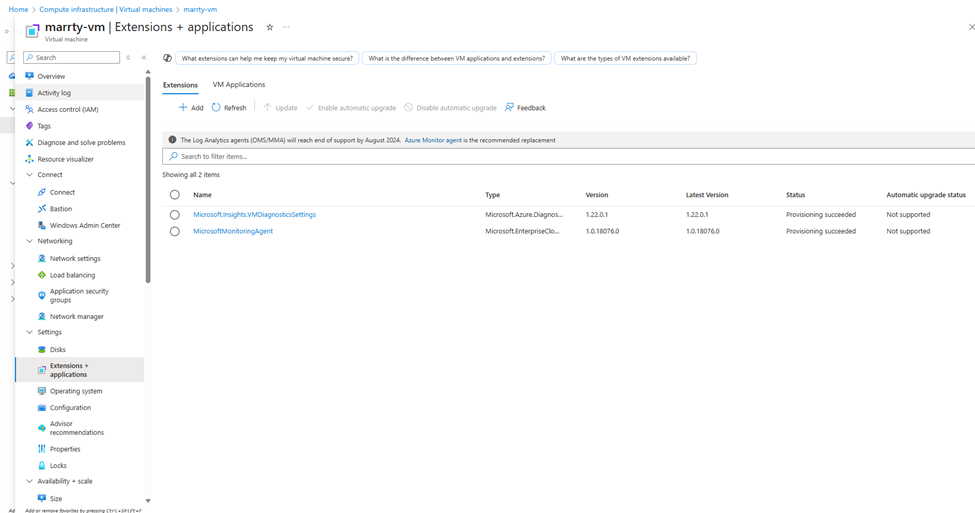Viewport: 975px width, 513px height.
Task: Click the MicrosoftMonitoringAgent extension link
Action: point(233,231)
